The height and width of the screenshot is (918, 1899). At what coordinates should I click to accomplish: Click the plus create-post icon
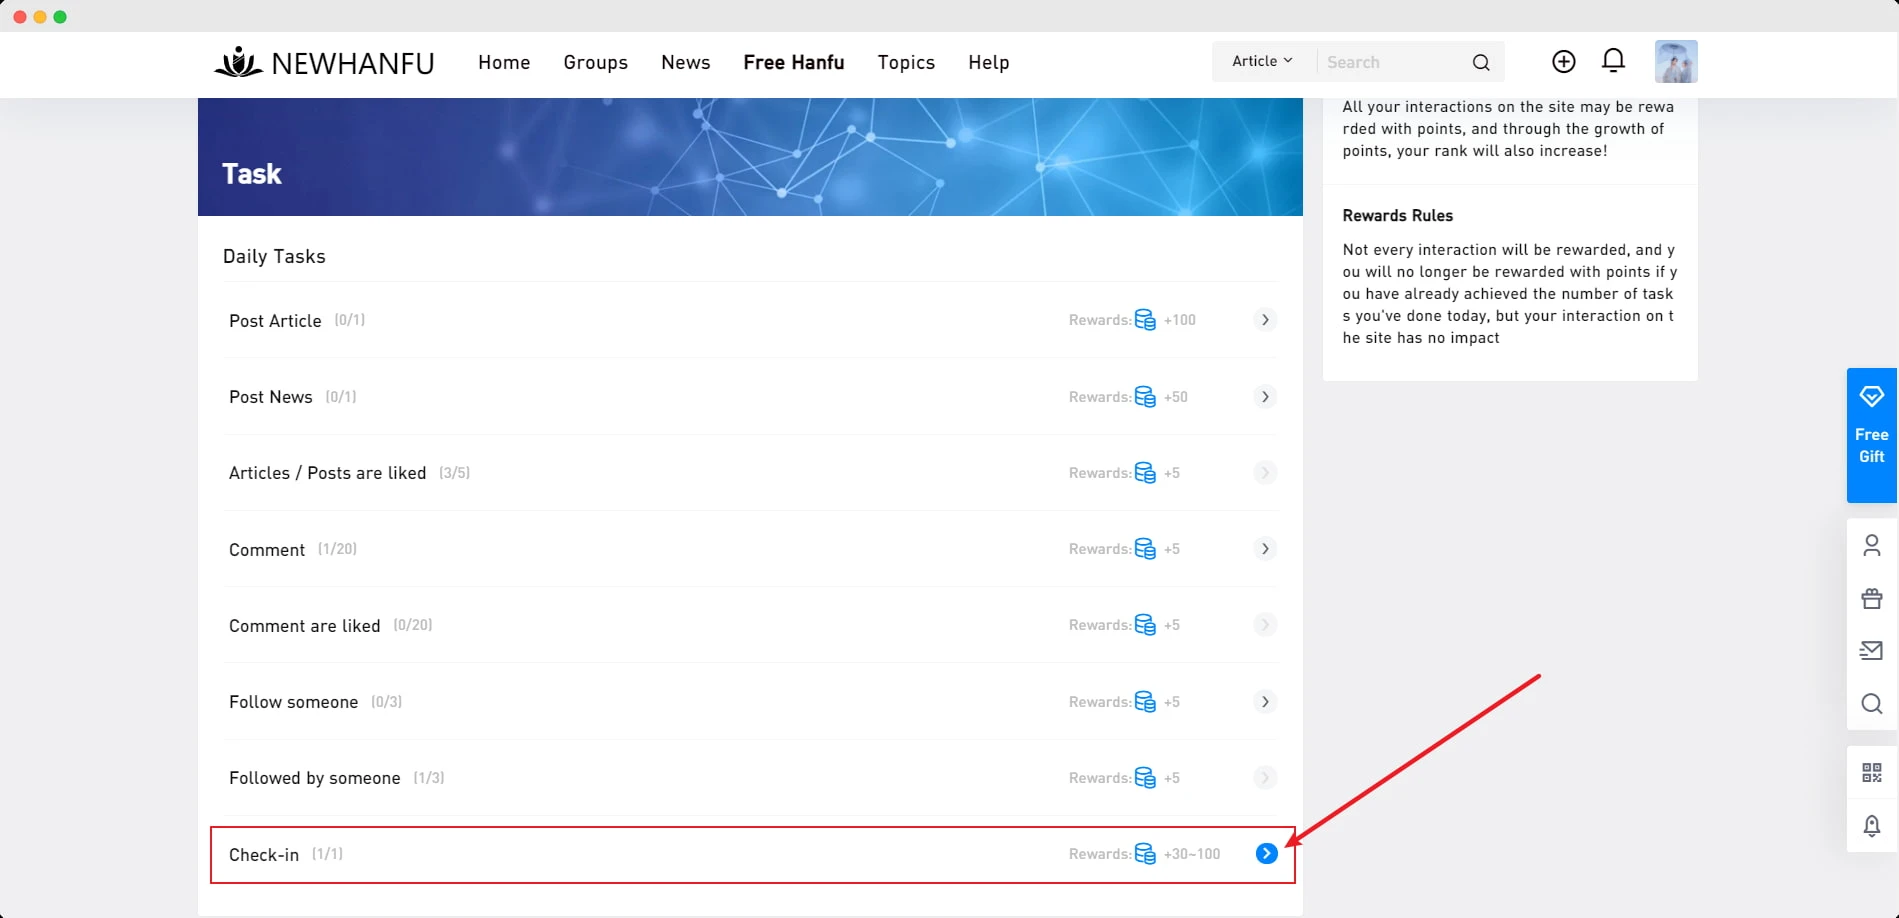[x=1563, y=62]
